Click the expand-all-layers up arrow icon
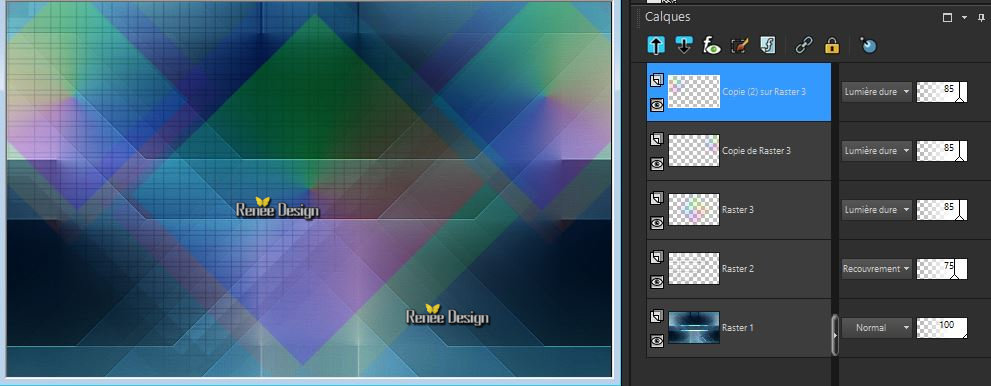 pos(656,45)
